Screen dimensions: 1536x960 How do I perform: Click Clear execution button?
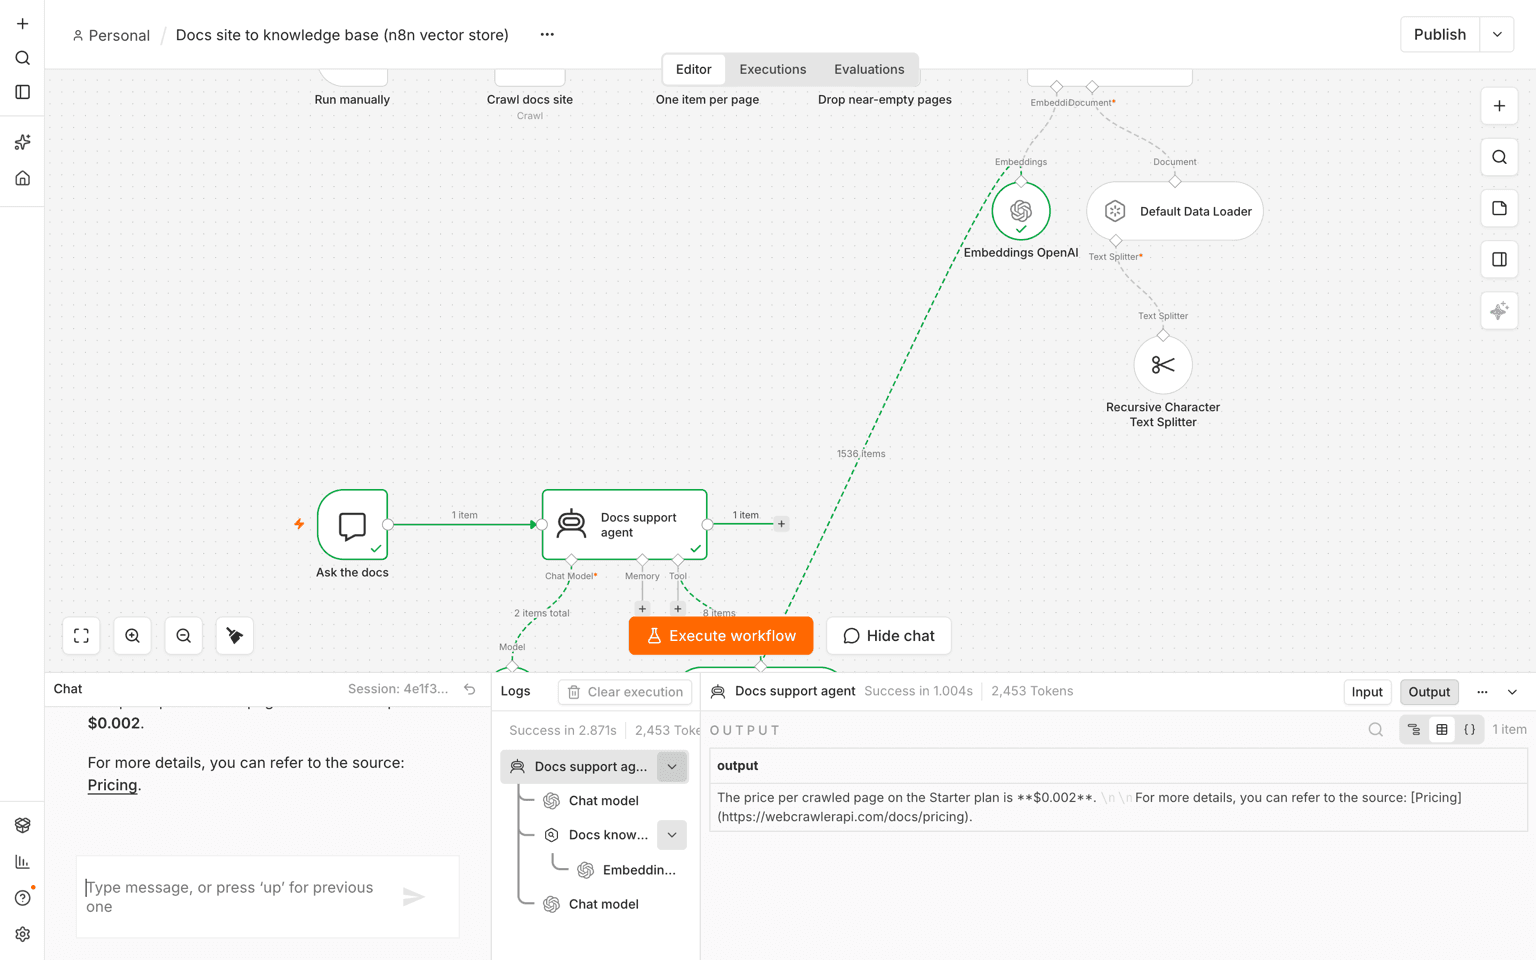click(x=625, y=692)
